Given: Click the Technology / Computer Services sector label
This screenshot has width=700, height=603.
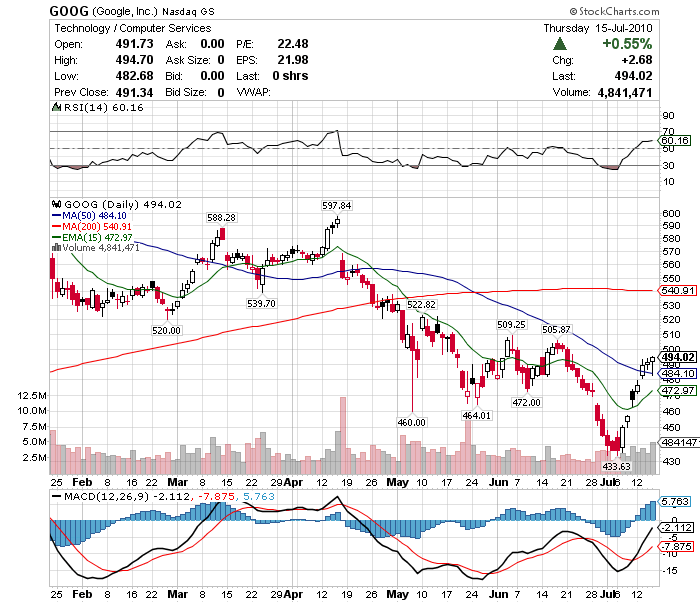Looking at the screenshot, I should coord(133,28).
